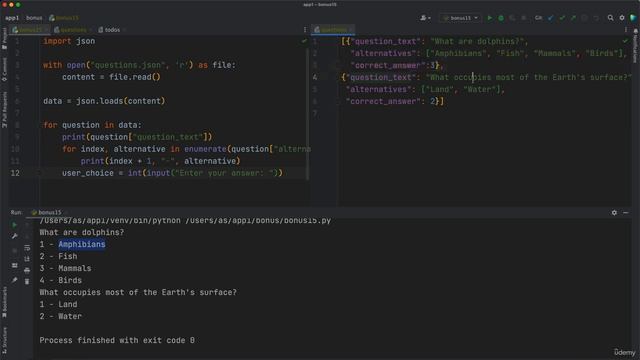This screenshot has height=360, width=640.
Task: Toggle soft-wrap in Run console
Action: point(27,248)
